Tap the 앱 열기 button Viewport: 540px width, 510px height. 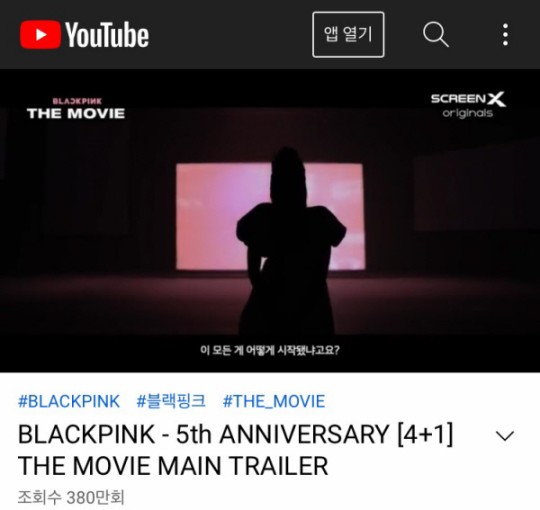348,34
